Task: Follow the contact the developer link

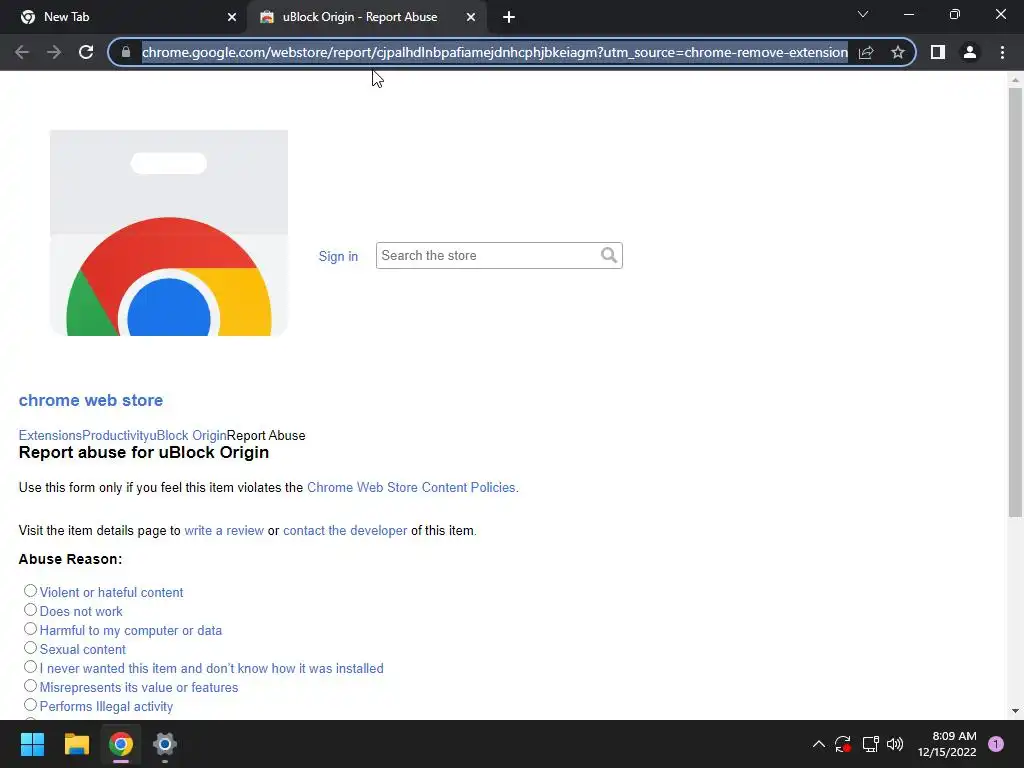Action: 345,531
